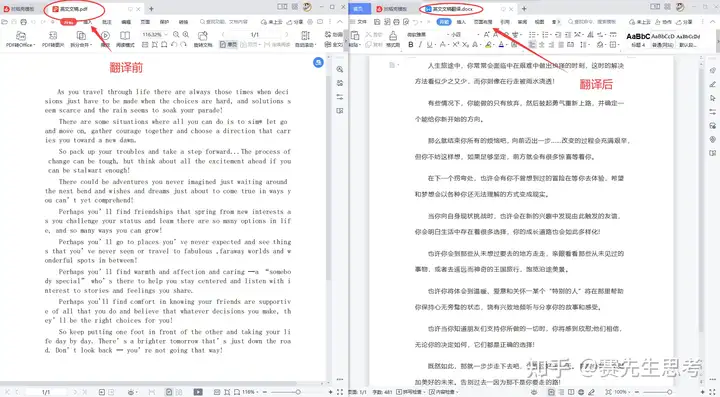Switch to 英文文稿翻译.docx document tab
Screen dimensions: 720x397
pos(451,9)
